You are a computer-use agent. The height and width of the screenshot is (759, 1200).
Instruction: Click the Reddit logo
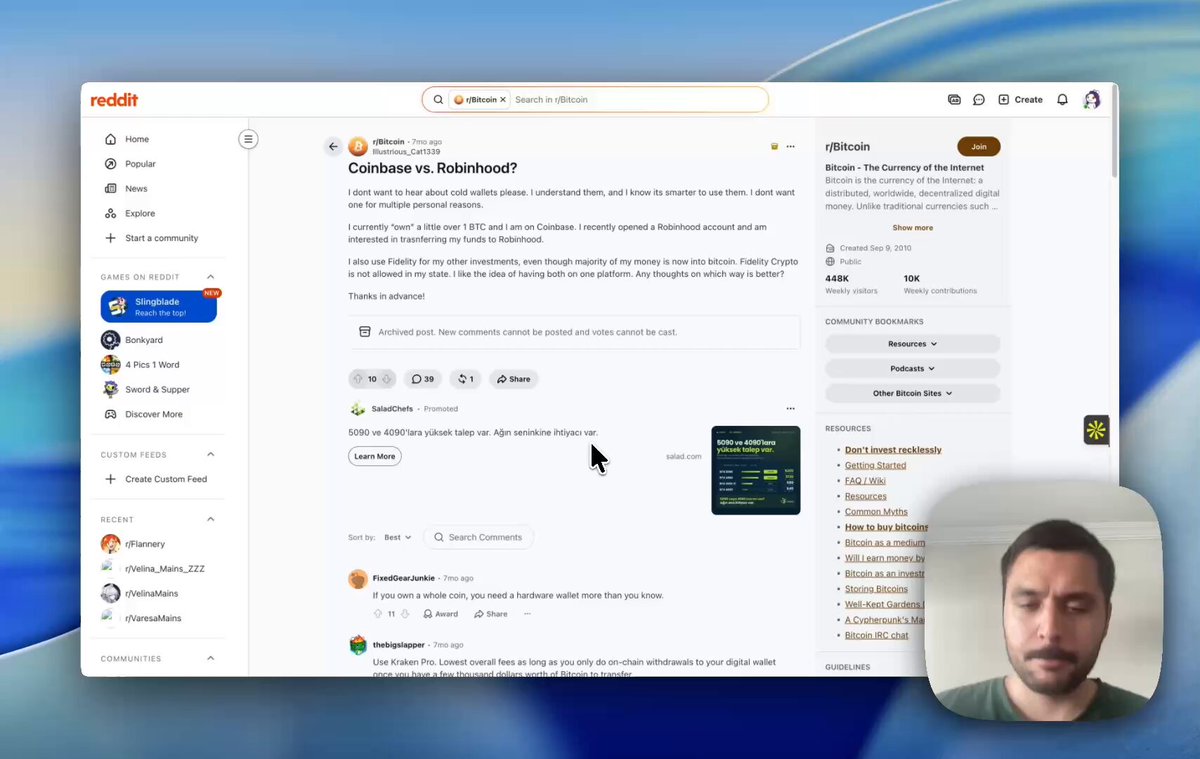[114, 100]
